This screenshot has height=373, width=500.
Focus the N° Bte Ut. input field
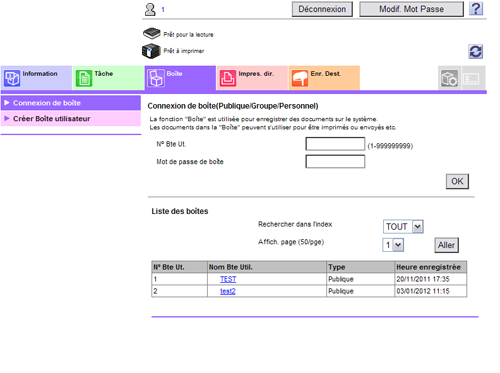(335, 144)
